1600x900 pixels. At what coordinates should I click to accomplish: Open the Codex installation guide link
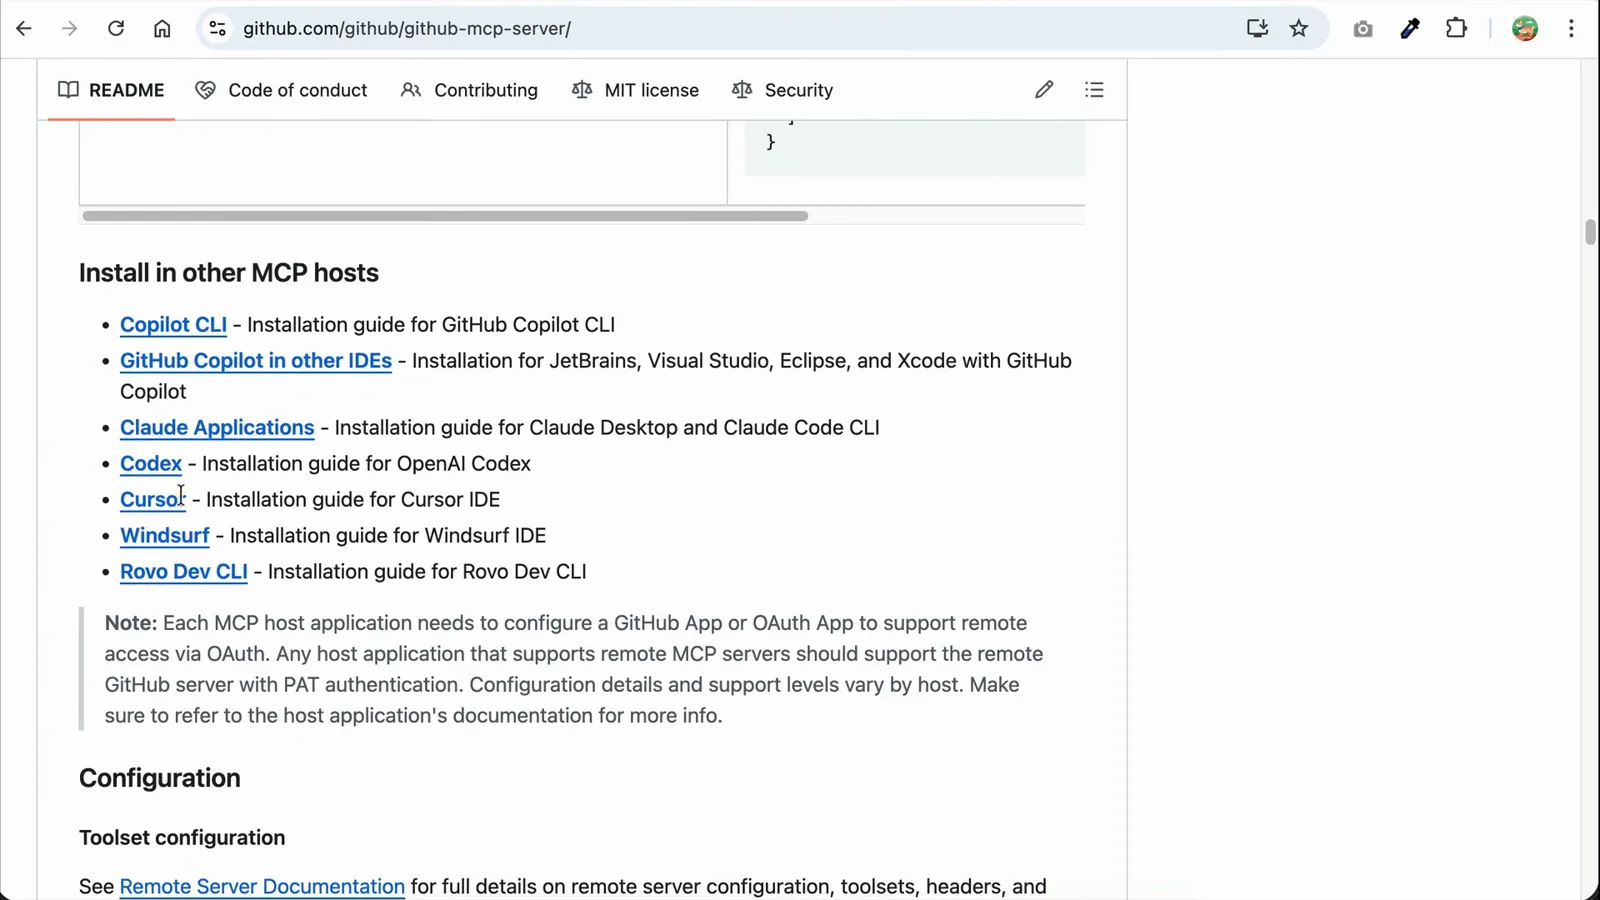151,464
